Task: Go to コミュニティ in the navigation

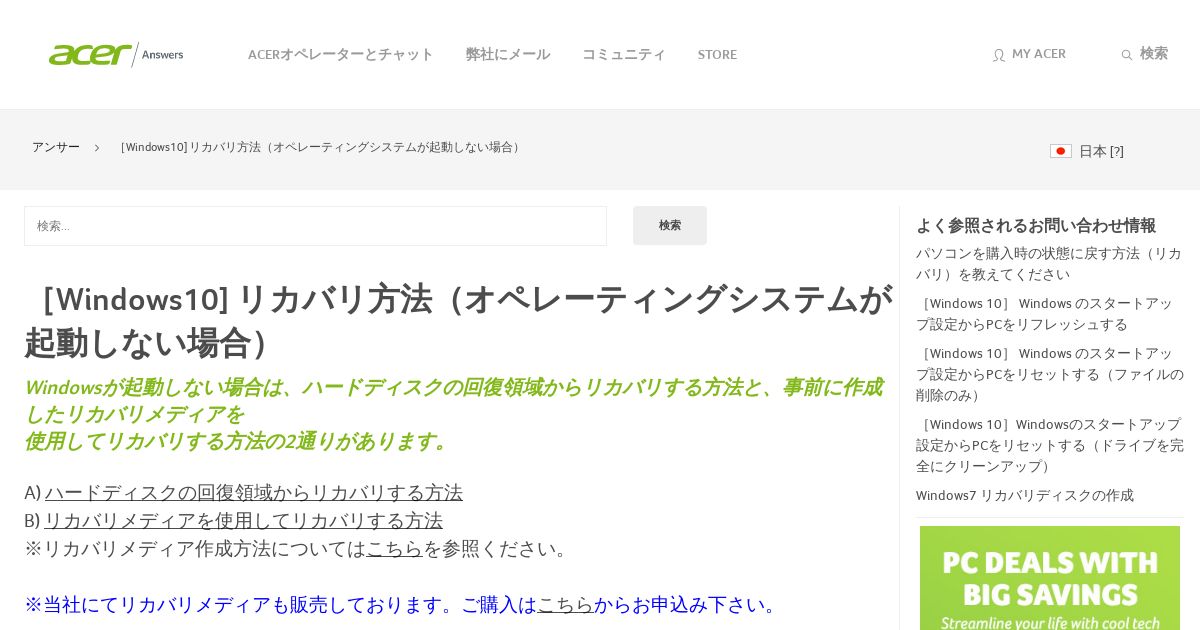Action: 624,54
